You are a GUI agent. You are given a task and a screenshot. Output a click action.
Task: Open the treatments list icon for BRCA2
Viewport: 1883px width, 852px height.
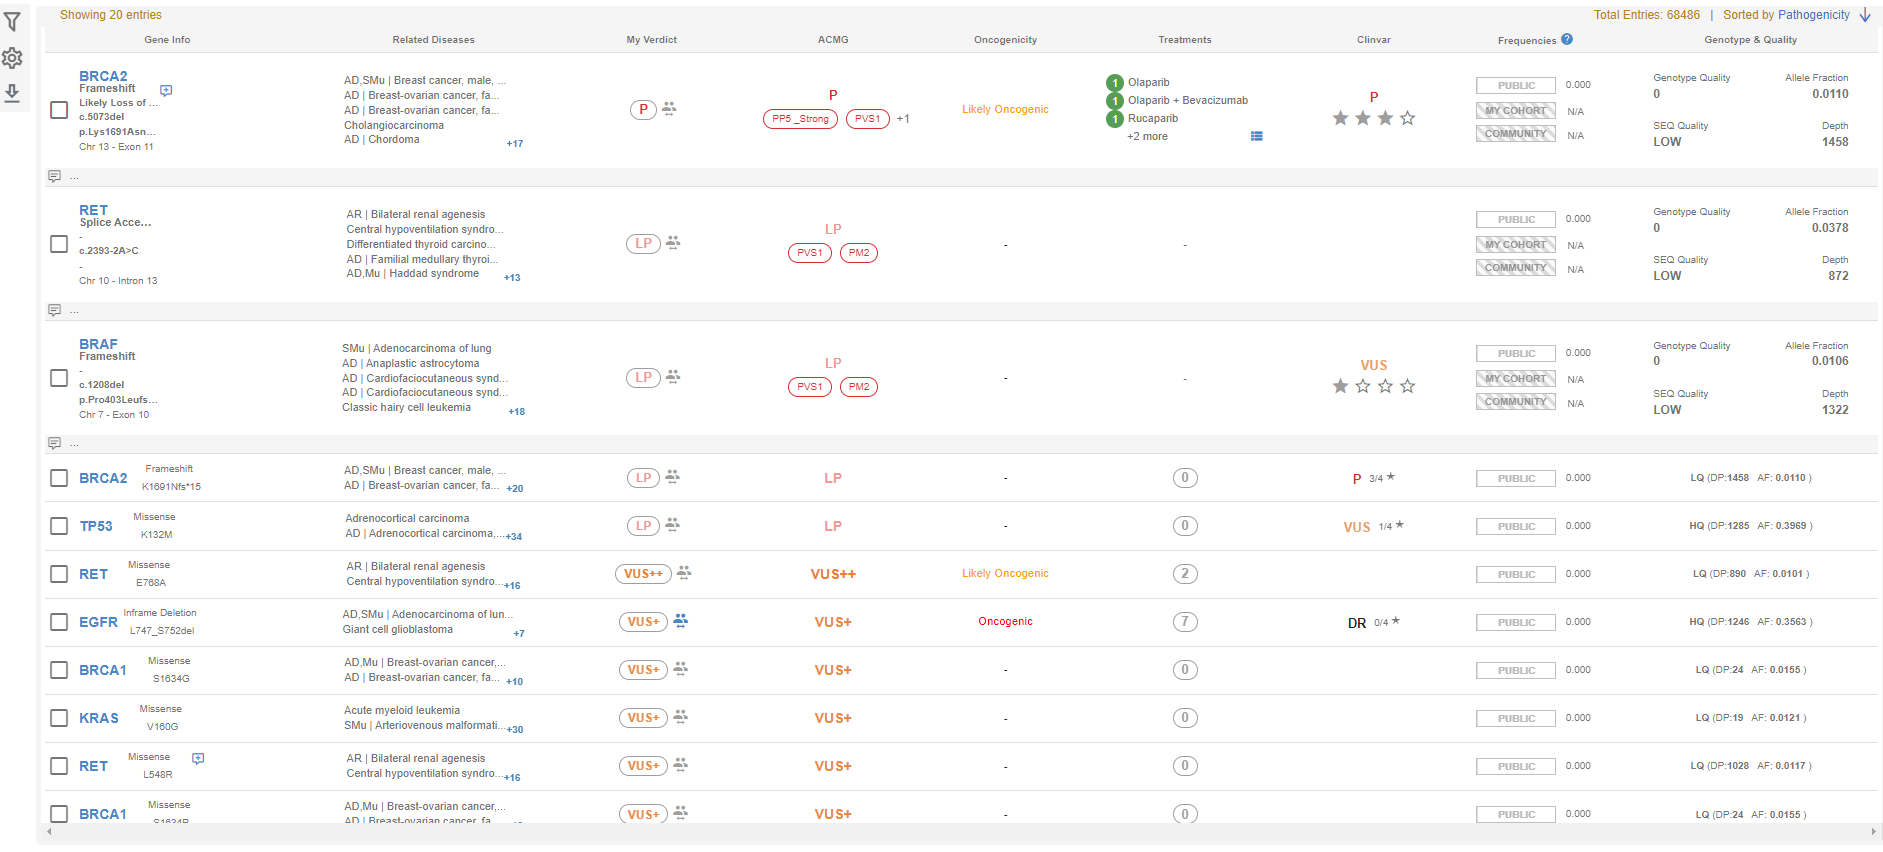pyautogui.click(x=1257, y=136)
